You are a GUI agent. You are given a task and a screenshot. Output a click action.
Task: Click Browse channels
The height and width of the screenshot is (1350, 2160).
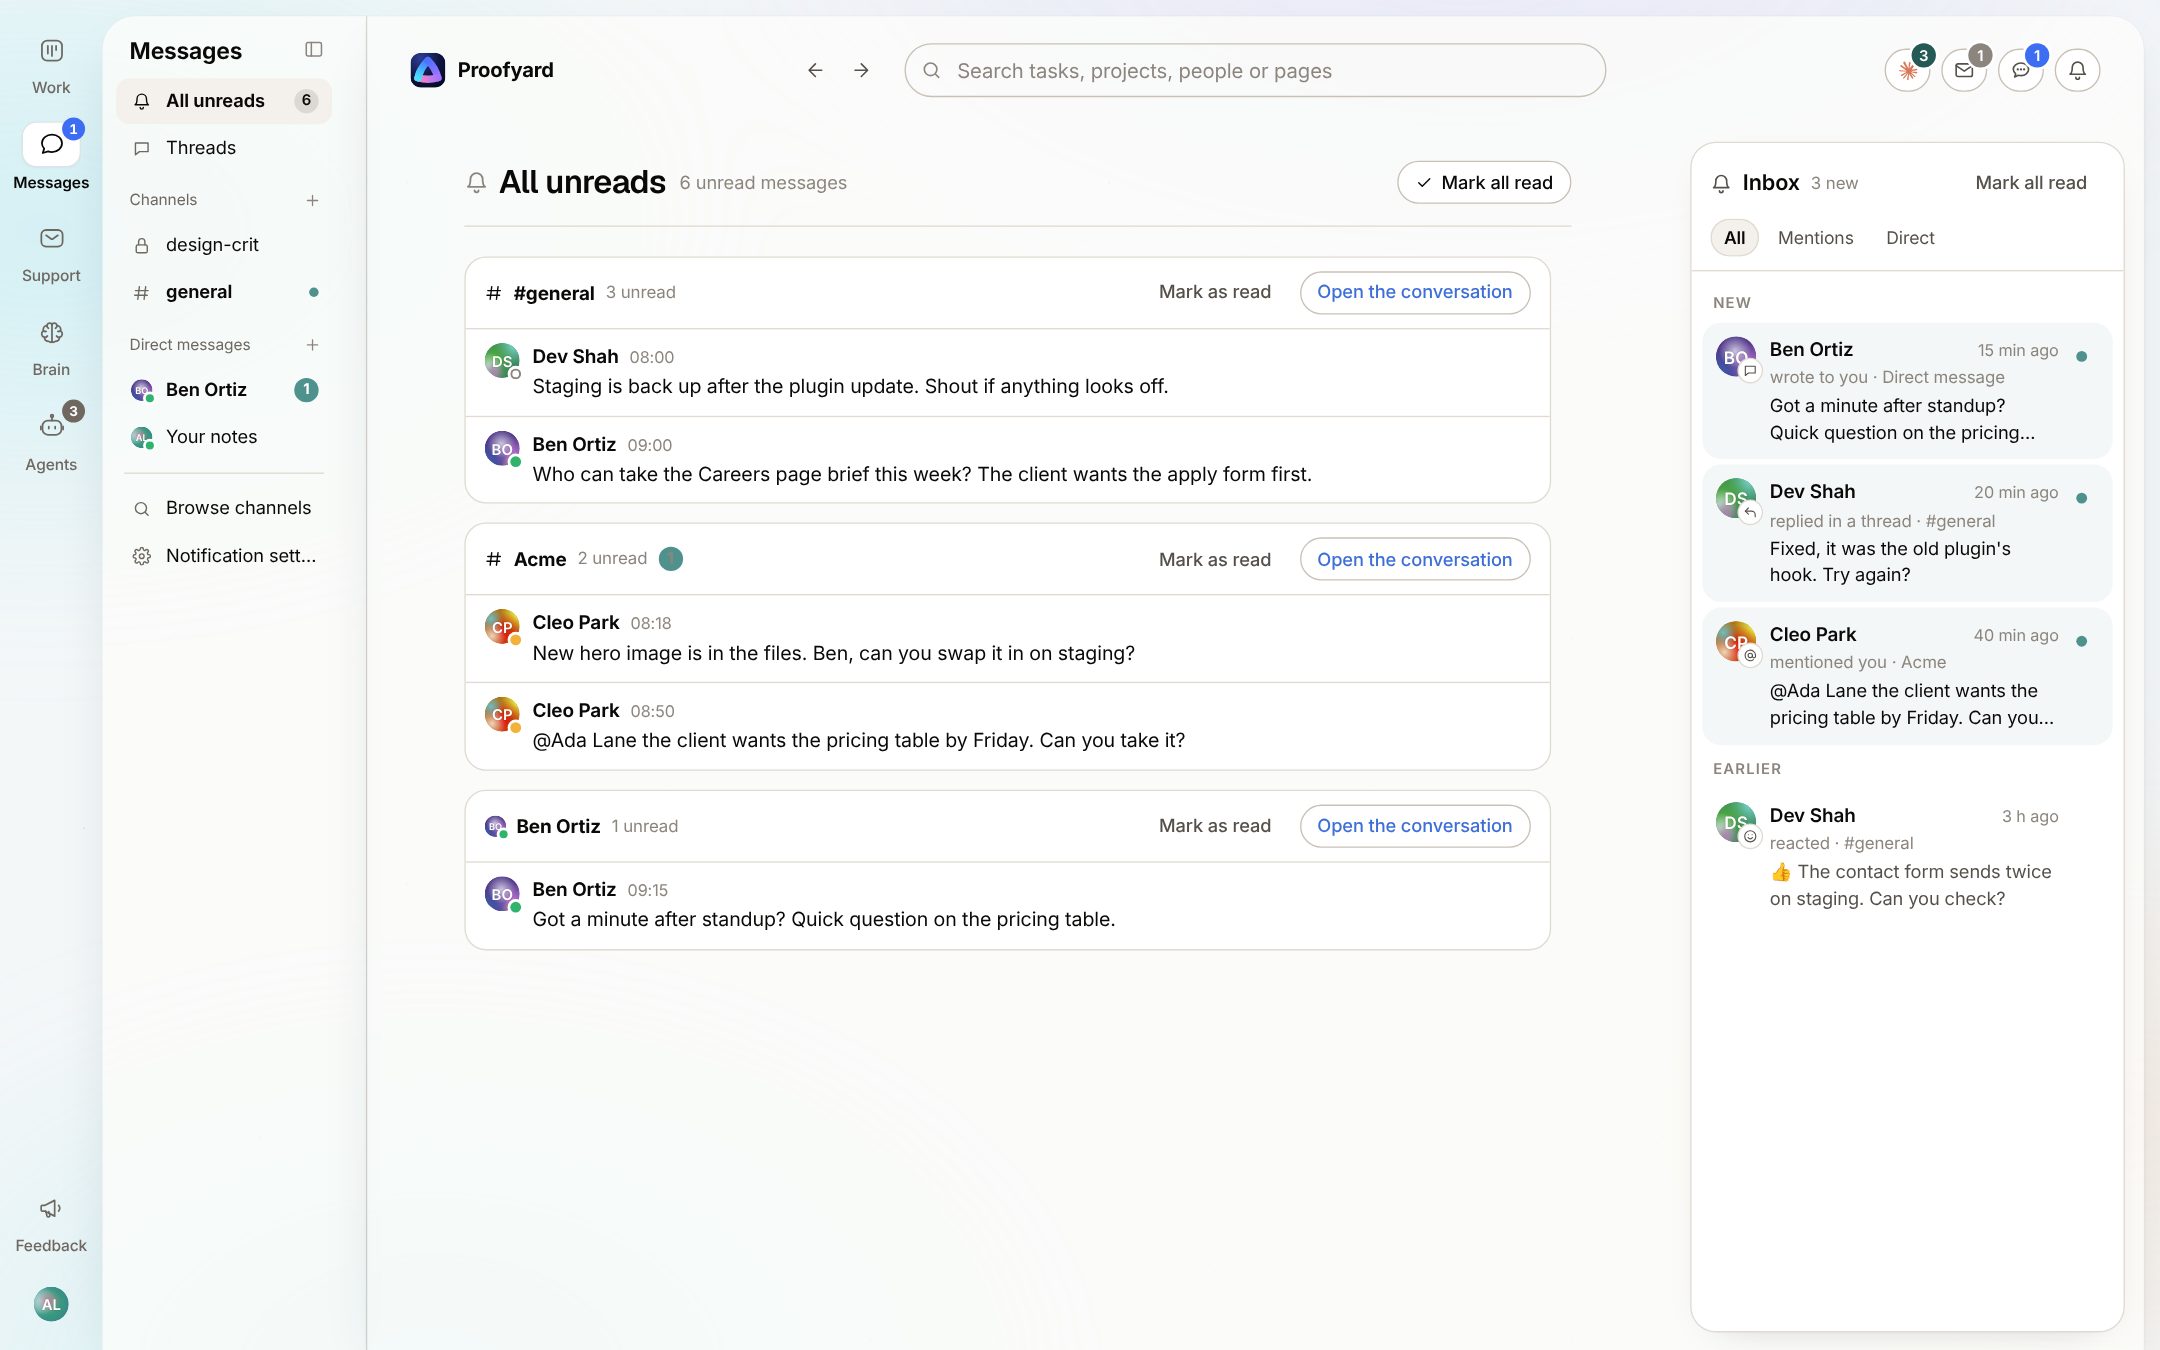(224, 508)
